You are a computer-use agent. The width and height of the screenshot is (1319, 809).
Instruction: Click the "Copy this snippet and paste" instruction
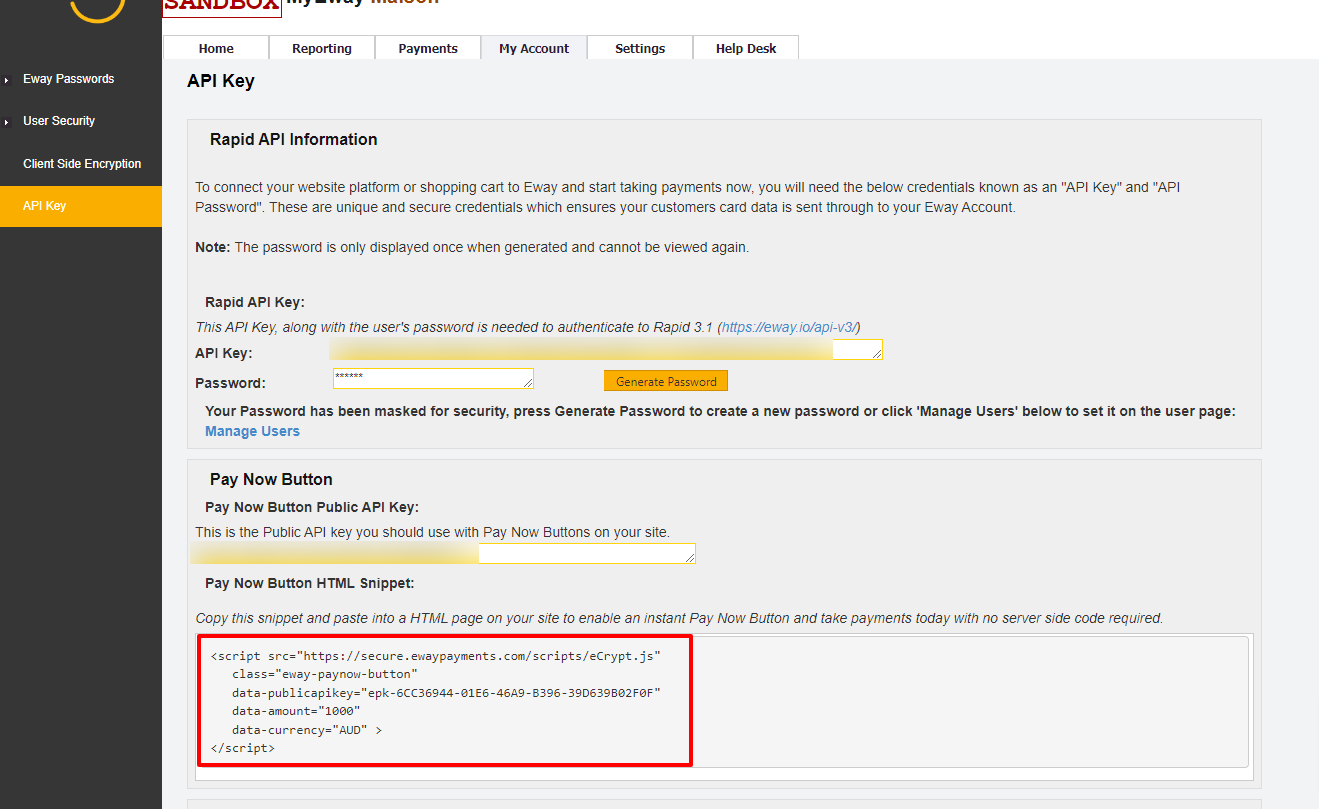tap(679, 618)
